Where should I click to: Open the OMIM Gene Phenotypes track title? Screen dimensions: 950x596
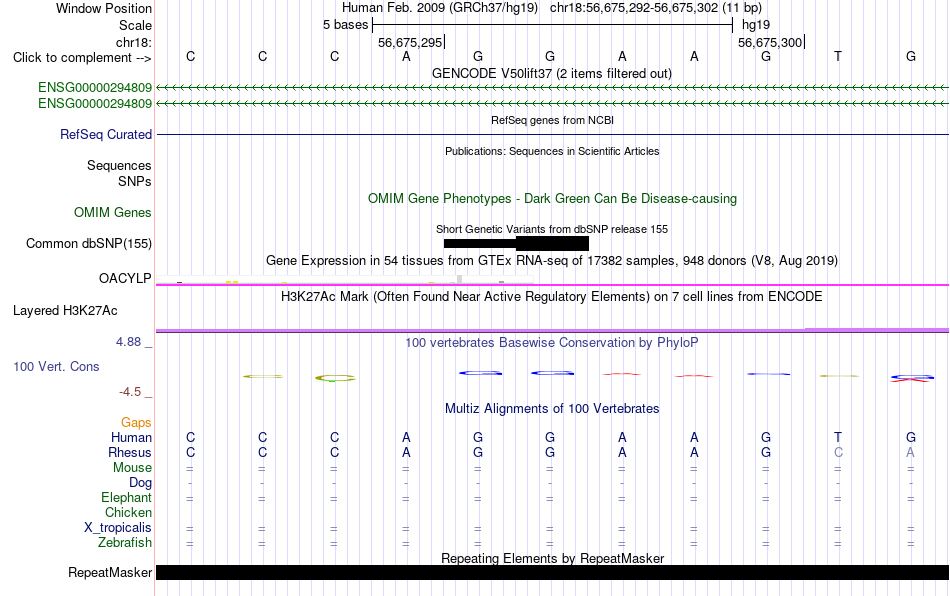(552, 199)
